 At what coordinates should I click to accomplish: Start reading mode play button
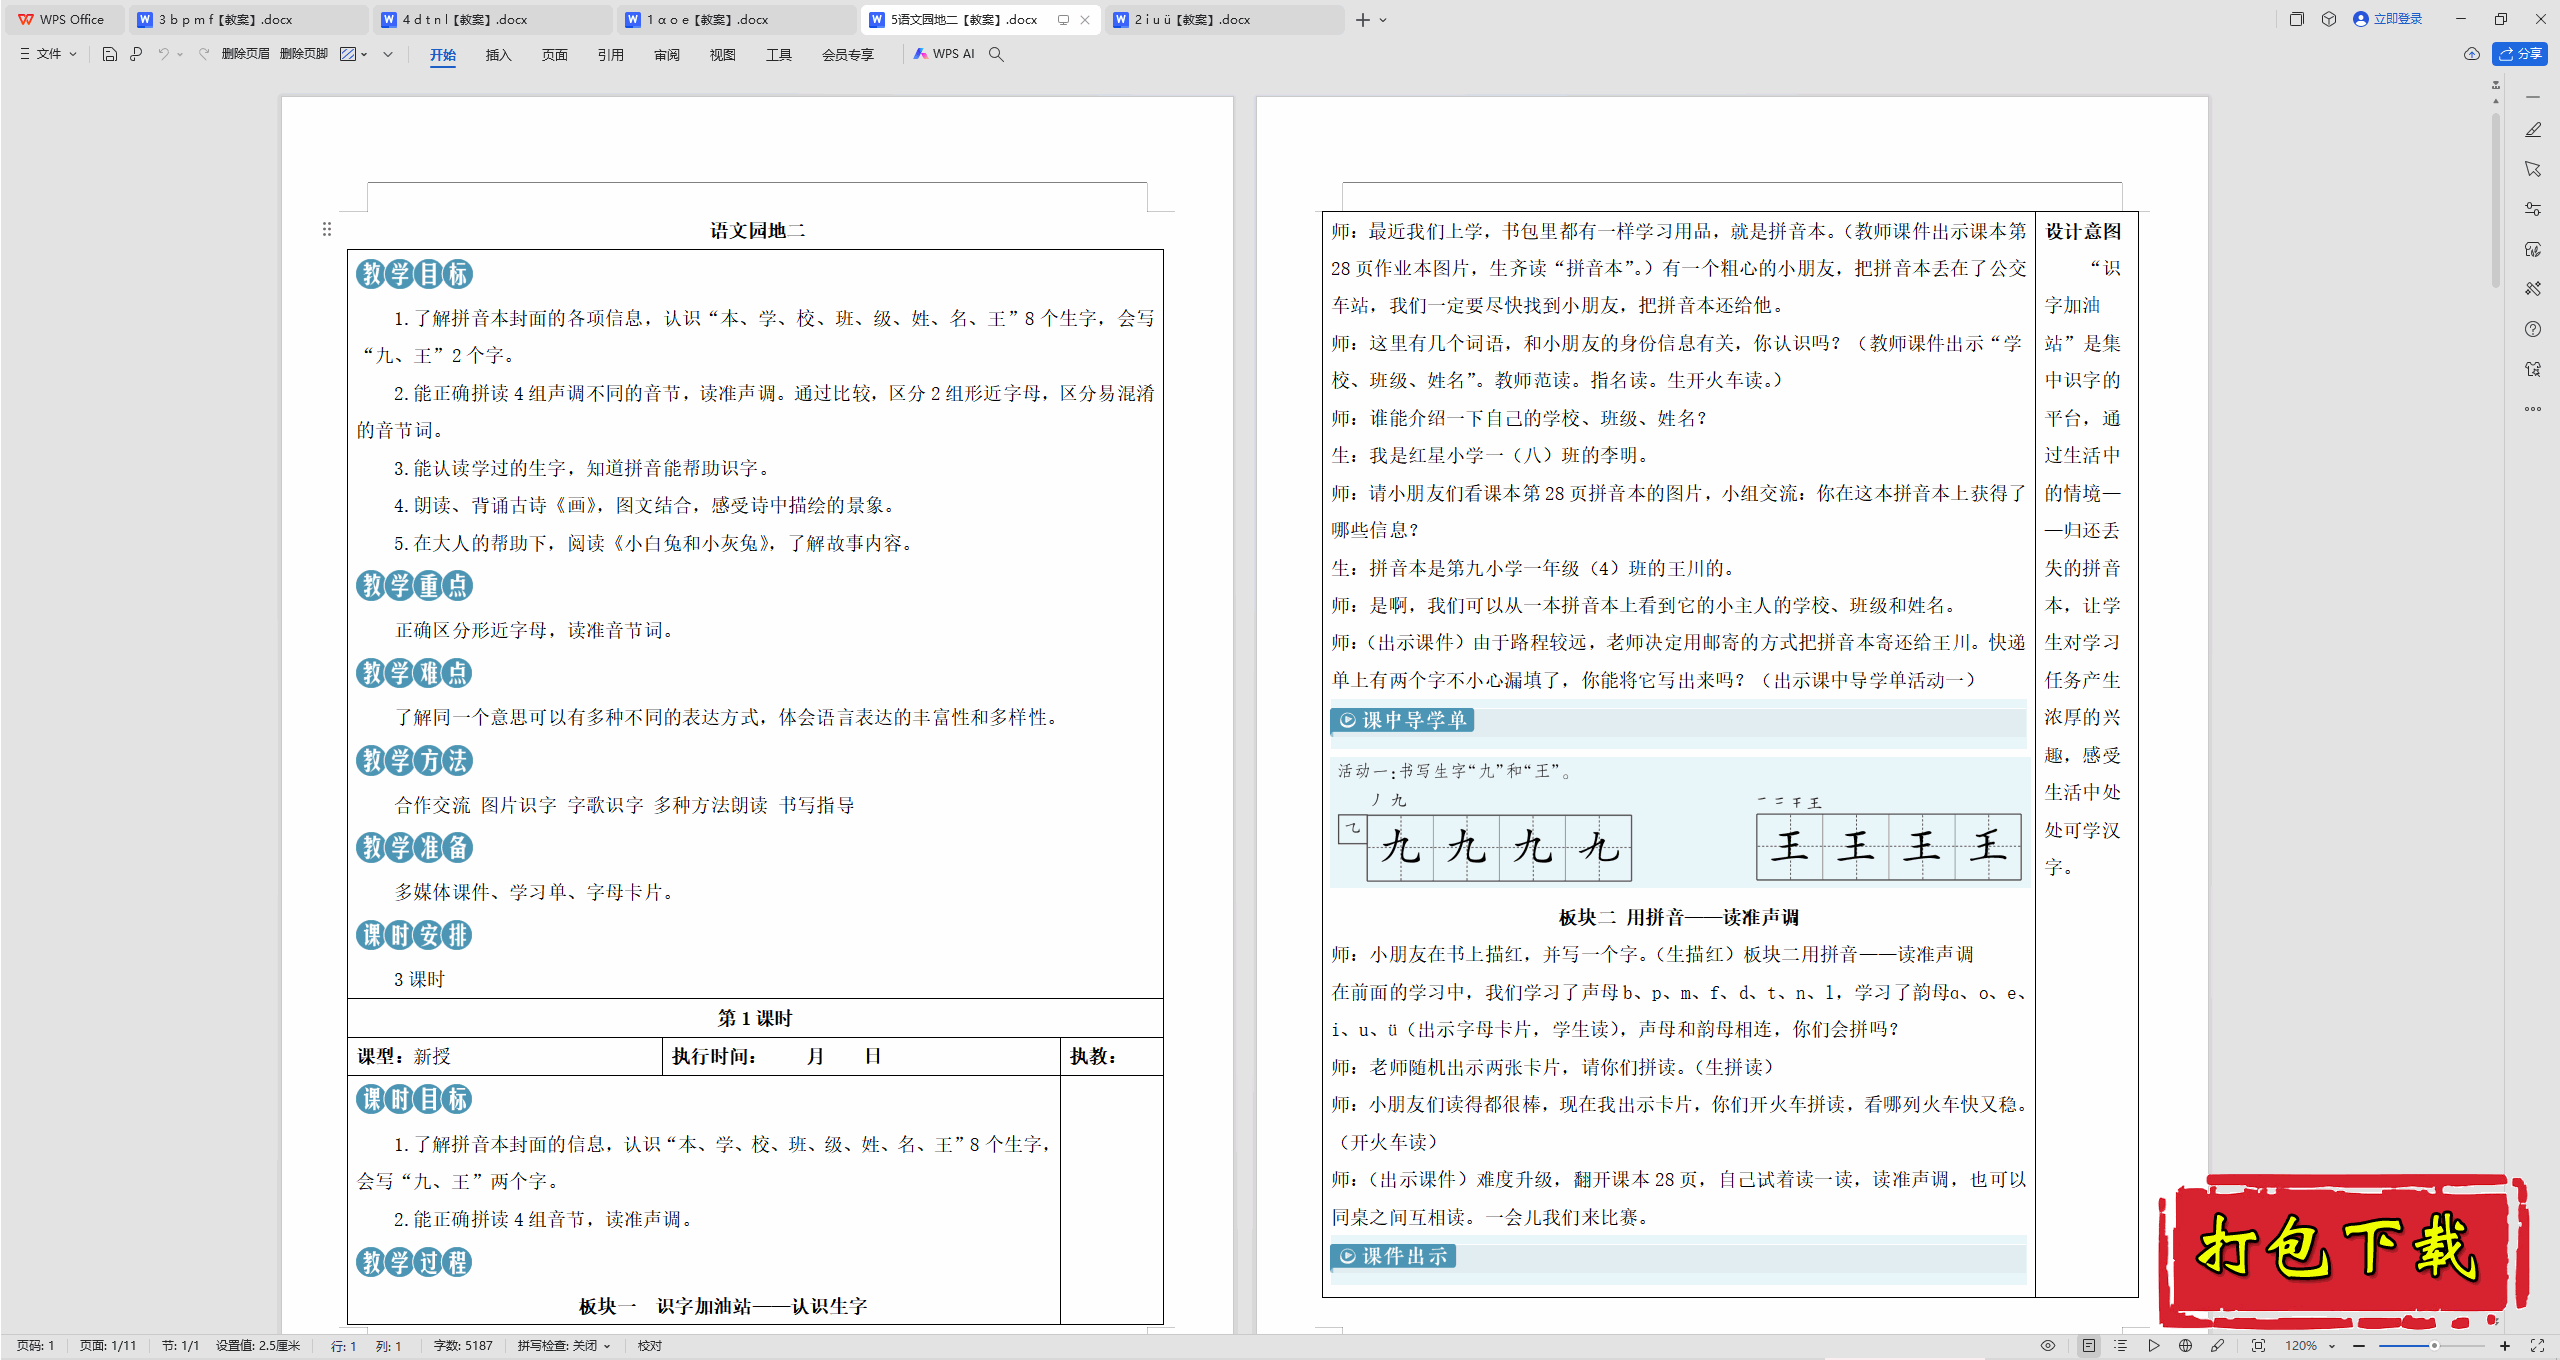pos(2153,1346)
